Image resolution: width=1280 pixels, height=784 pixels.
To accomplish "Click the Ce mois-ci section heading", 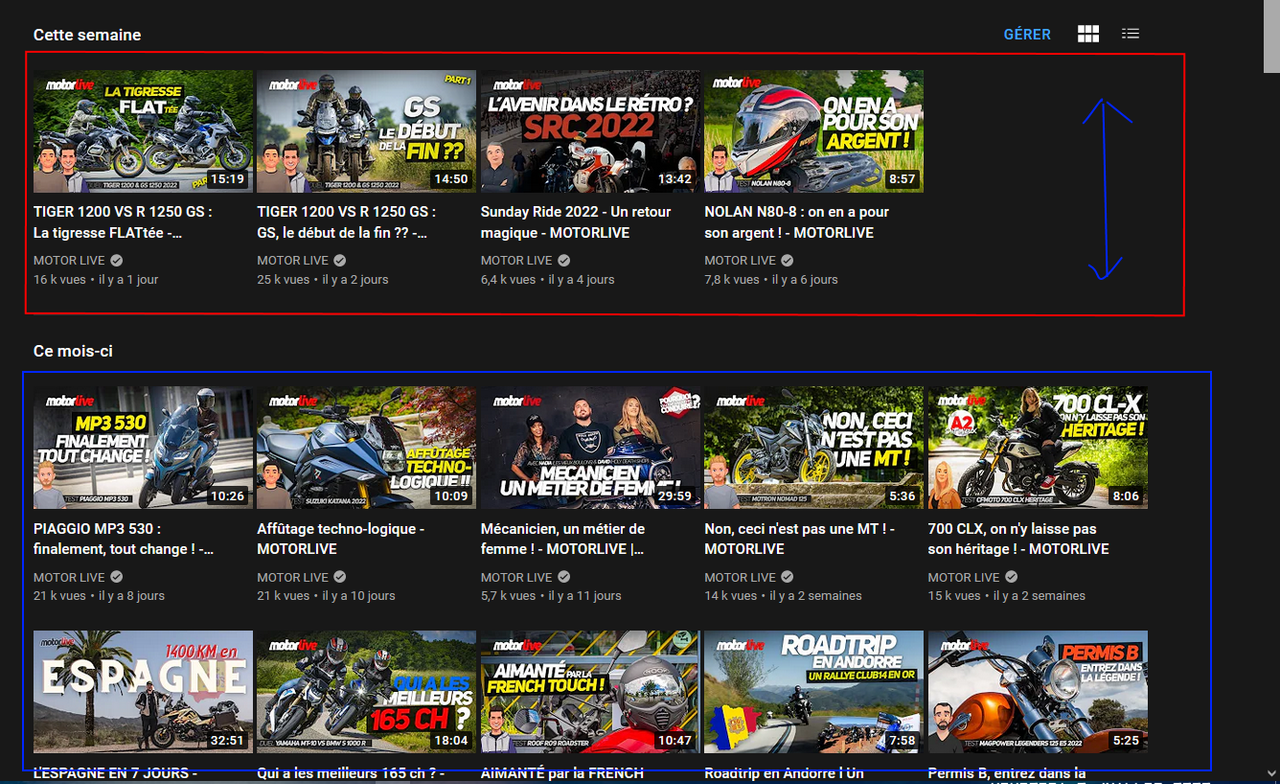I will [x=73, y=351].
